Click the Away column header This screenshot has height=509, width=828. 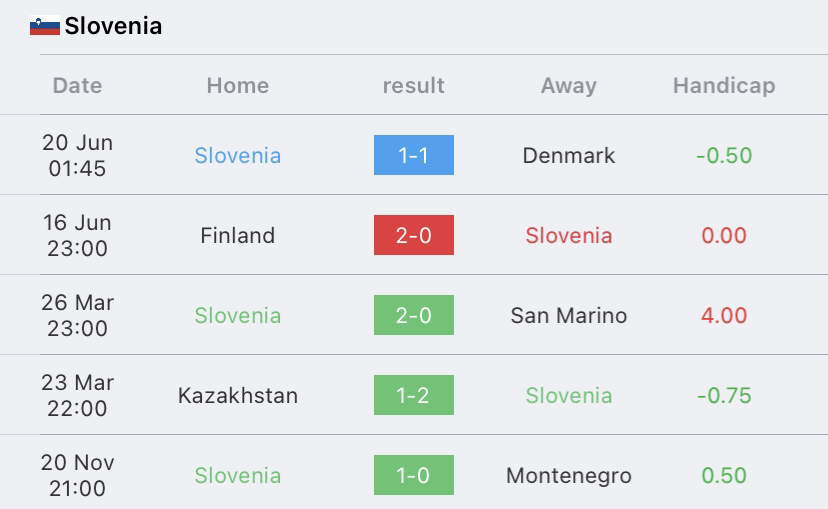(x=569, y=86)
